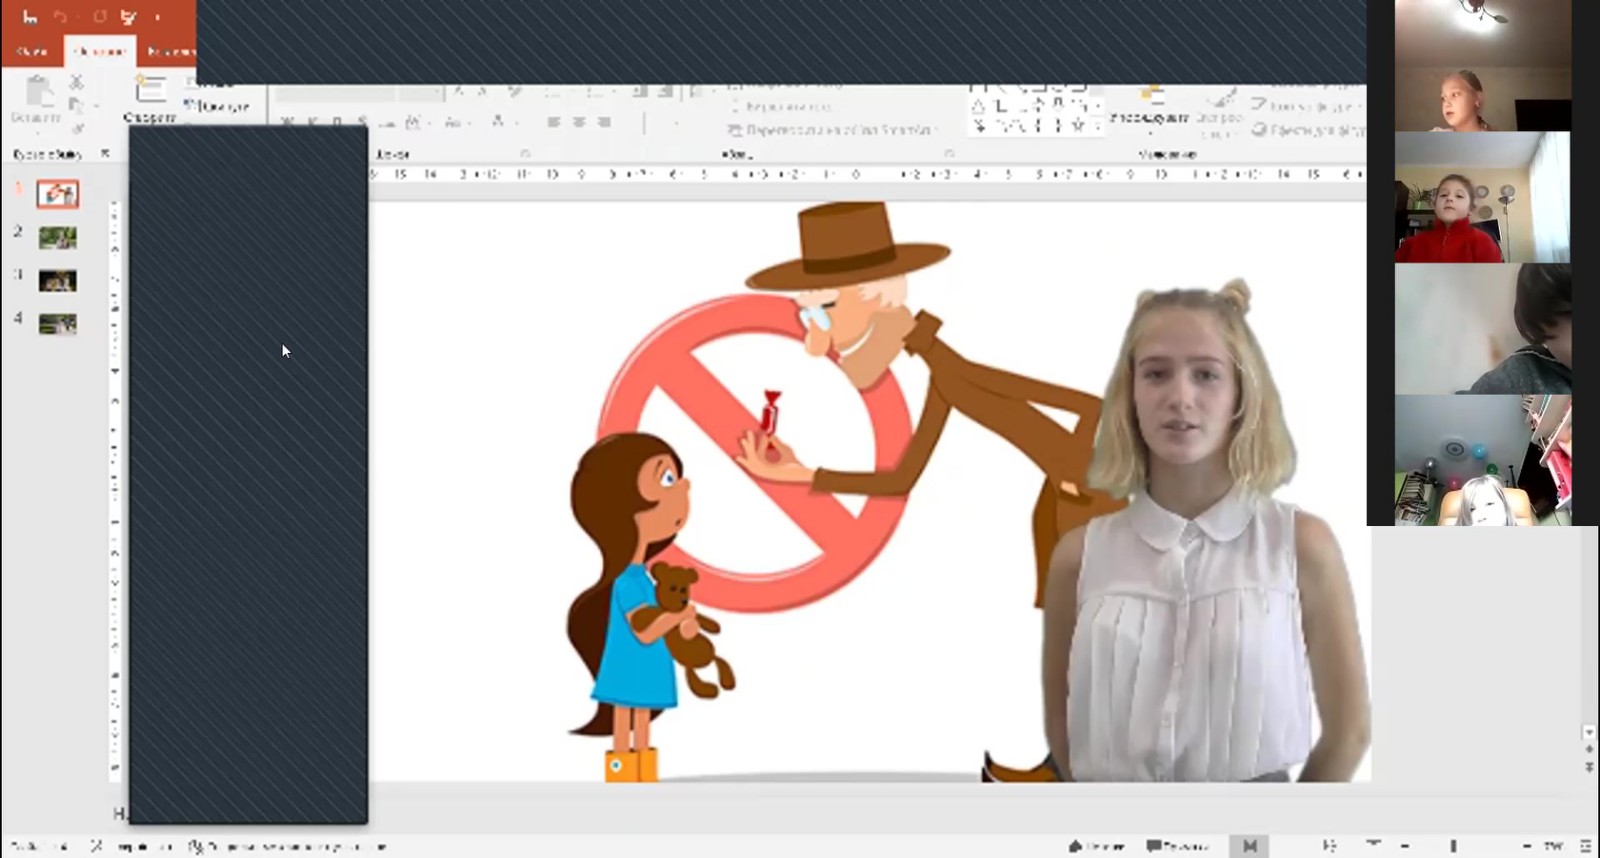Click the Arrange icon in the ribbon

(1150, 104)
